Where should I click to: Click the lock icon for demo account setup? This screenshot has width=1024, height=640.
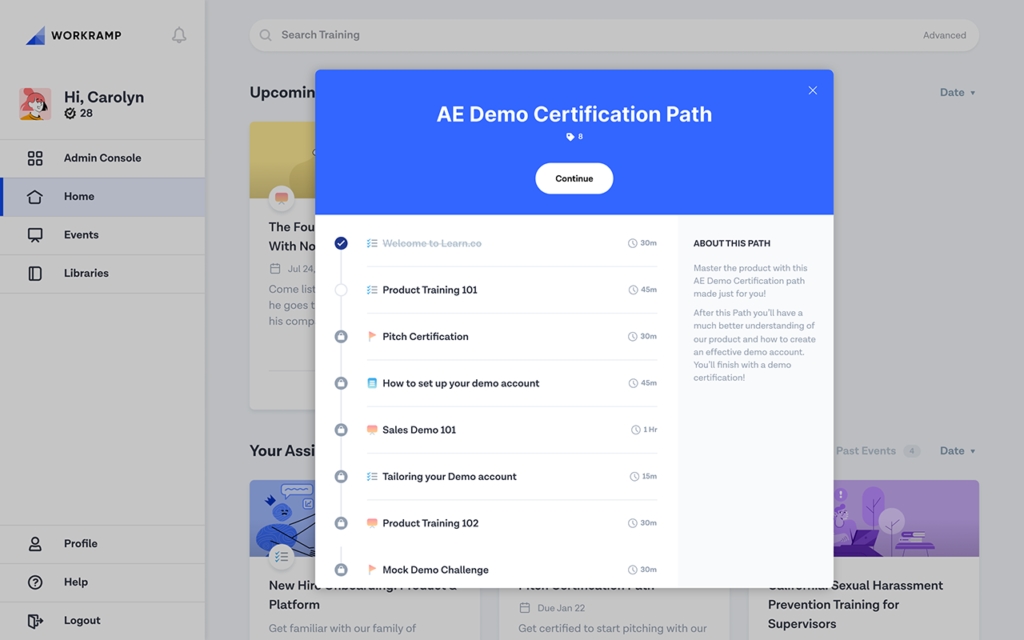point(341,383)
